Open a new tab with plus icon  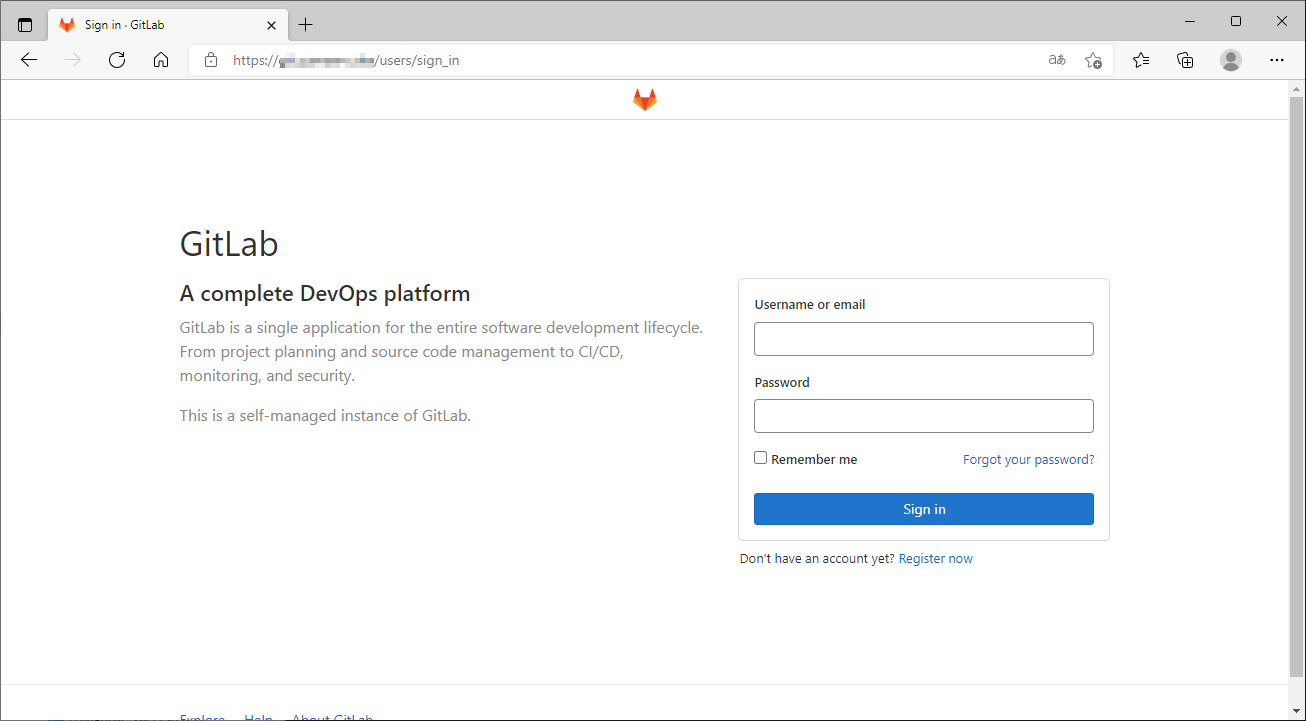[306, 25]
